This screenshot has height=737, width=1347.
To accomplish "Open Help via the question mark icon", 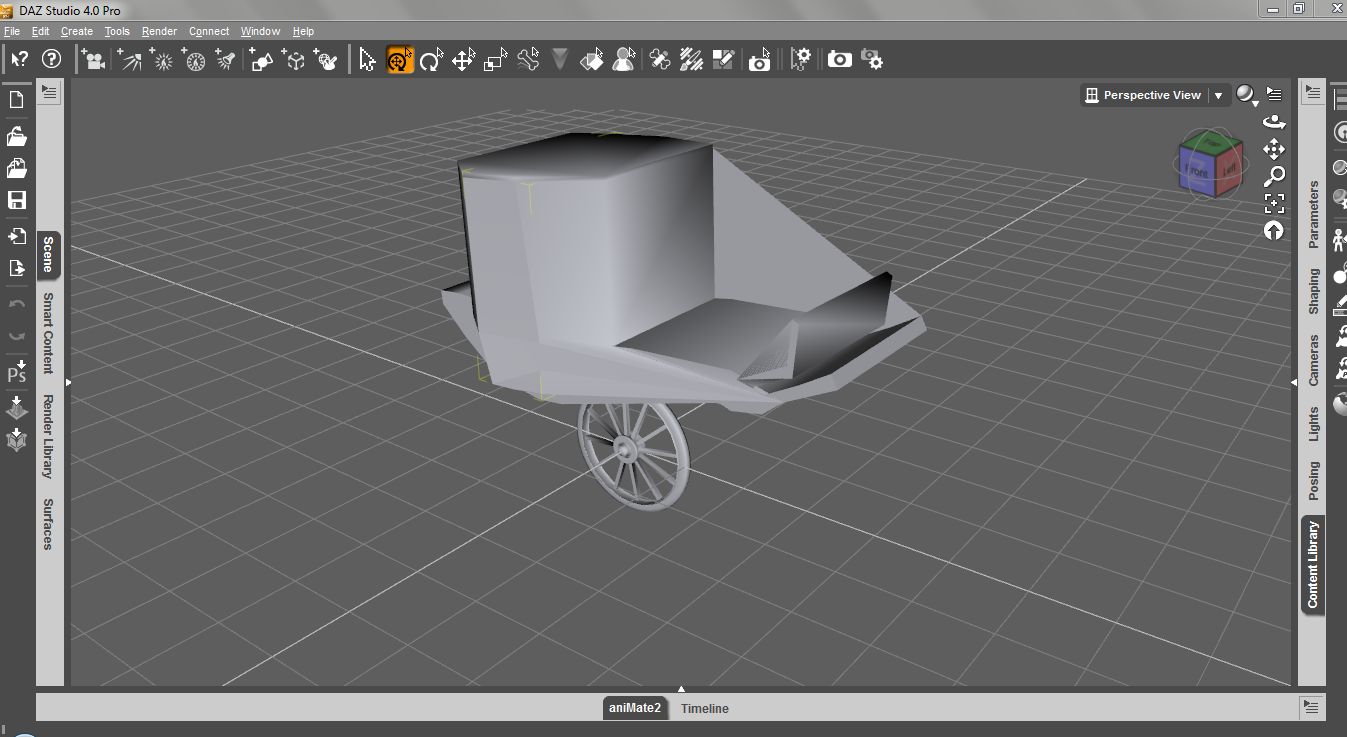I will point(51,59).
